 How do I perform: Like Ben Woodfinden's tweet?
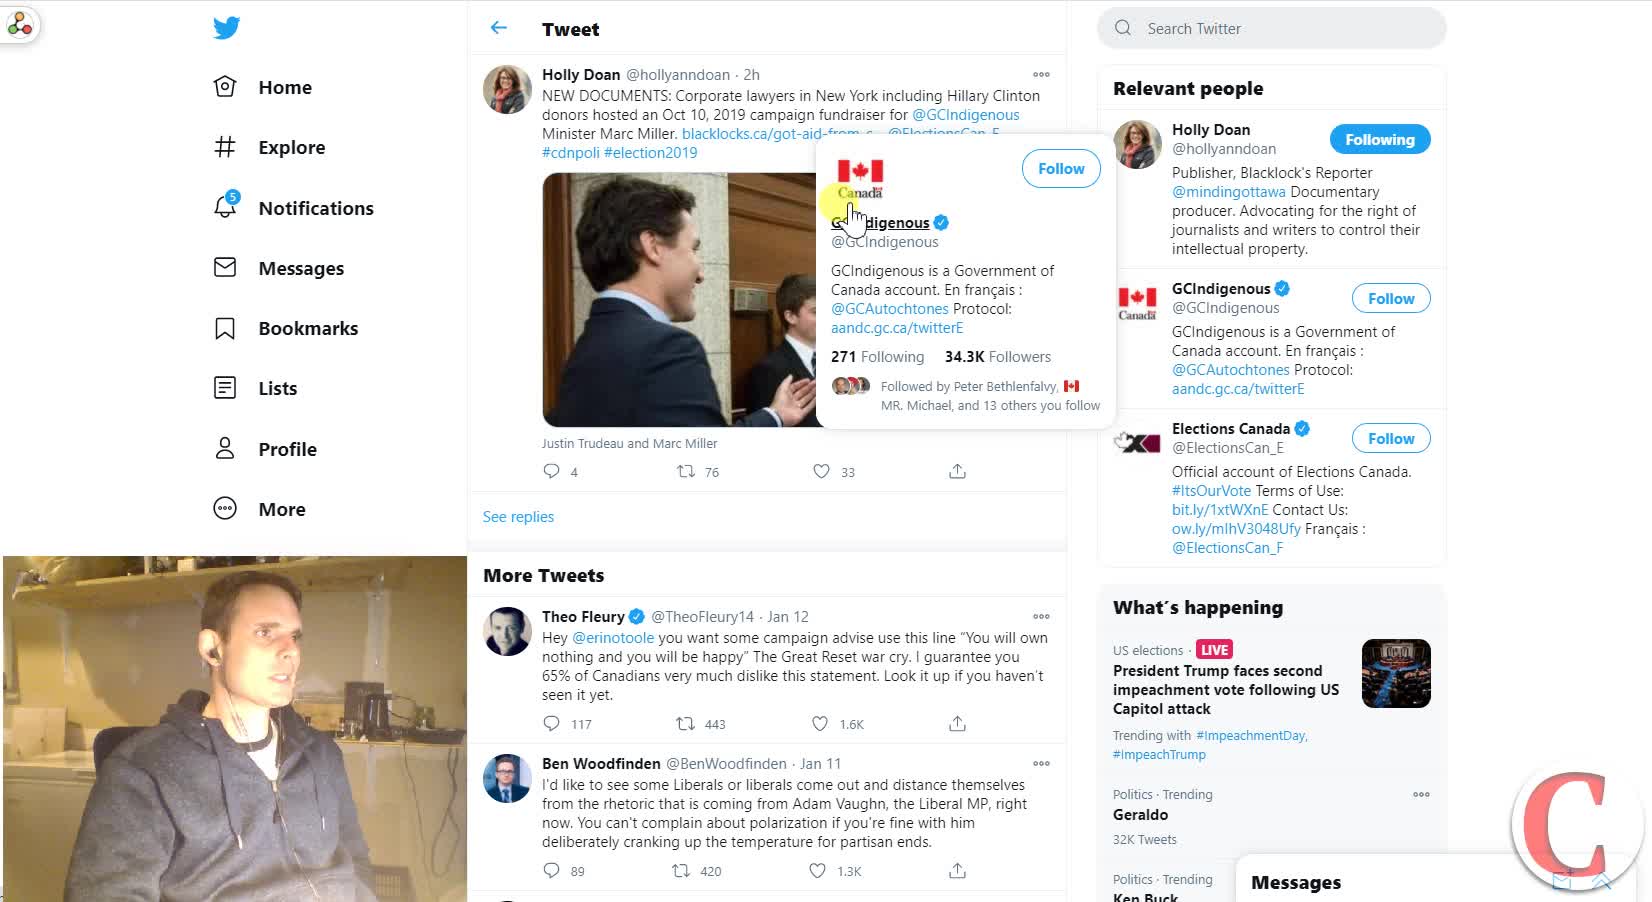click(x=817, y=870)
